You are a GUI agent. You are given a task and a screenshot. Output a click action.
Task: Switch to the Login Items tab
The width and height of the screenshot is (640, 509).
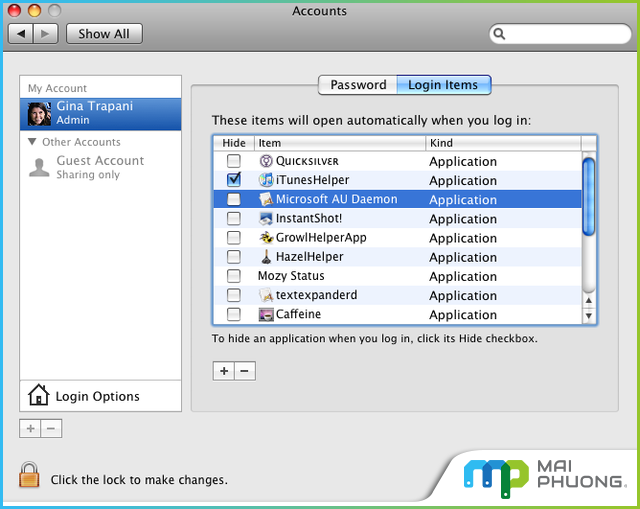[x=443, y=84]
